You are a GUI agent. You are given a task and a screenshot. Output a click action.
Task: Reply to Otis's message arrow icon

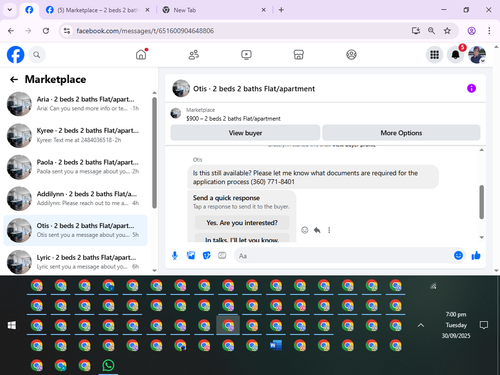point(317,230)
